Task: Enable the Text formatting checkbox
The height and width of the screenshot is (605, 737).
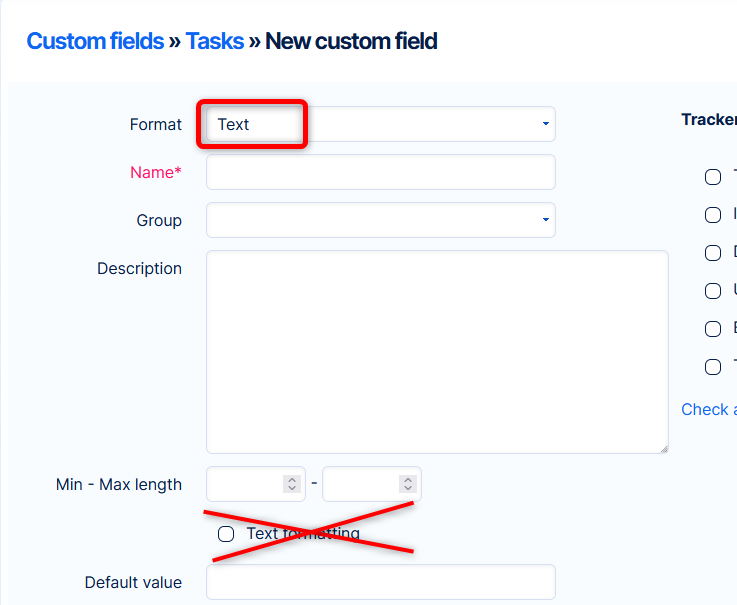Action: click(226, 534)
